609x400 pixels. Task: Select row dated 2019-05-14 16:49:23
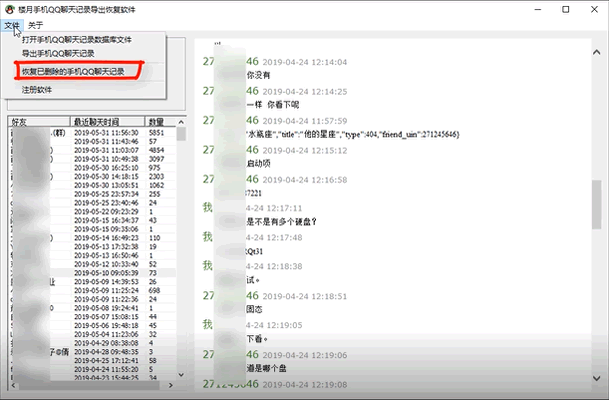tap(92, 238)
